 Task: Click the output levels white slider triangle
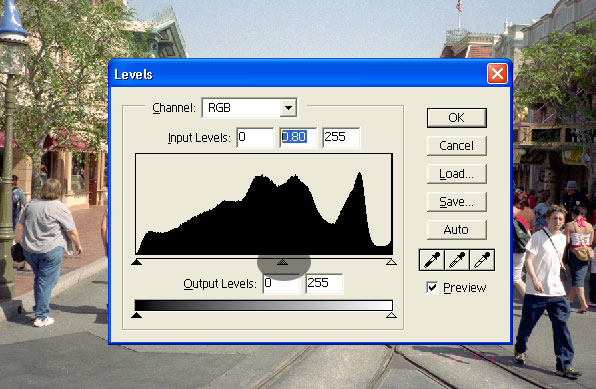391,315
